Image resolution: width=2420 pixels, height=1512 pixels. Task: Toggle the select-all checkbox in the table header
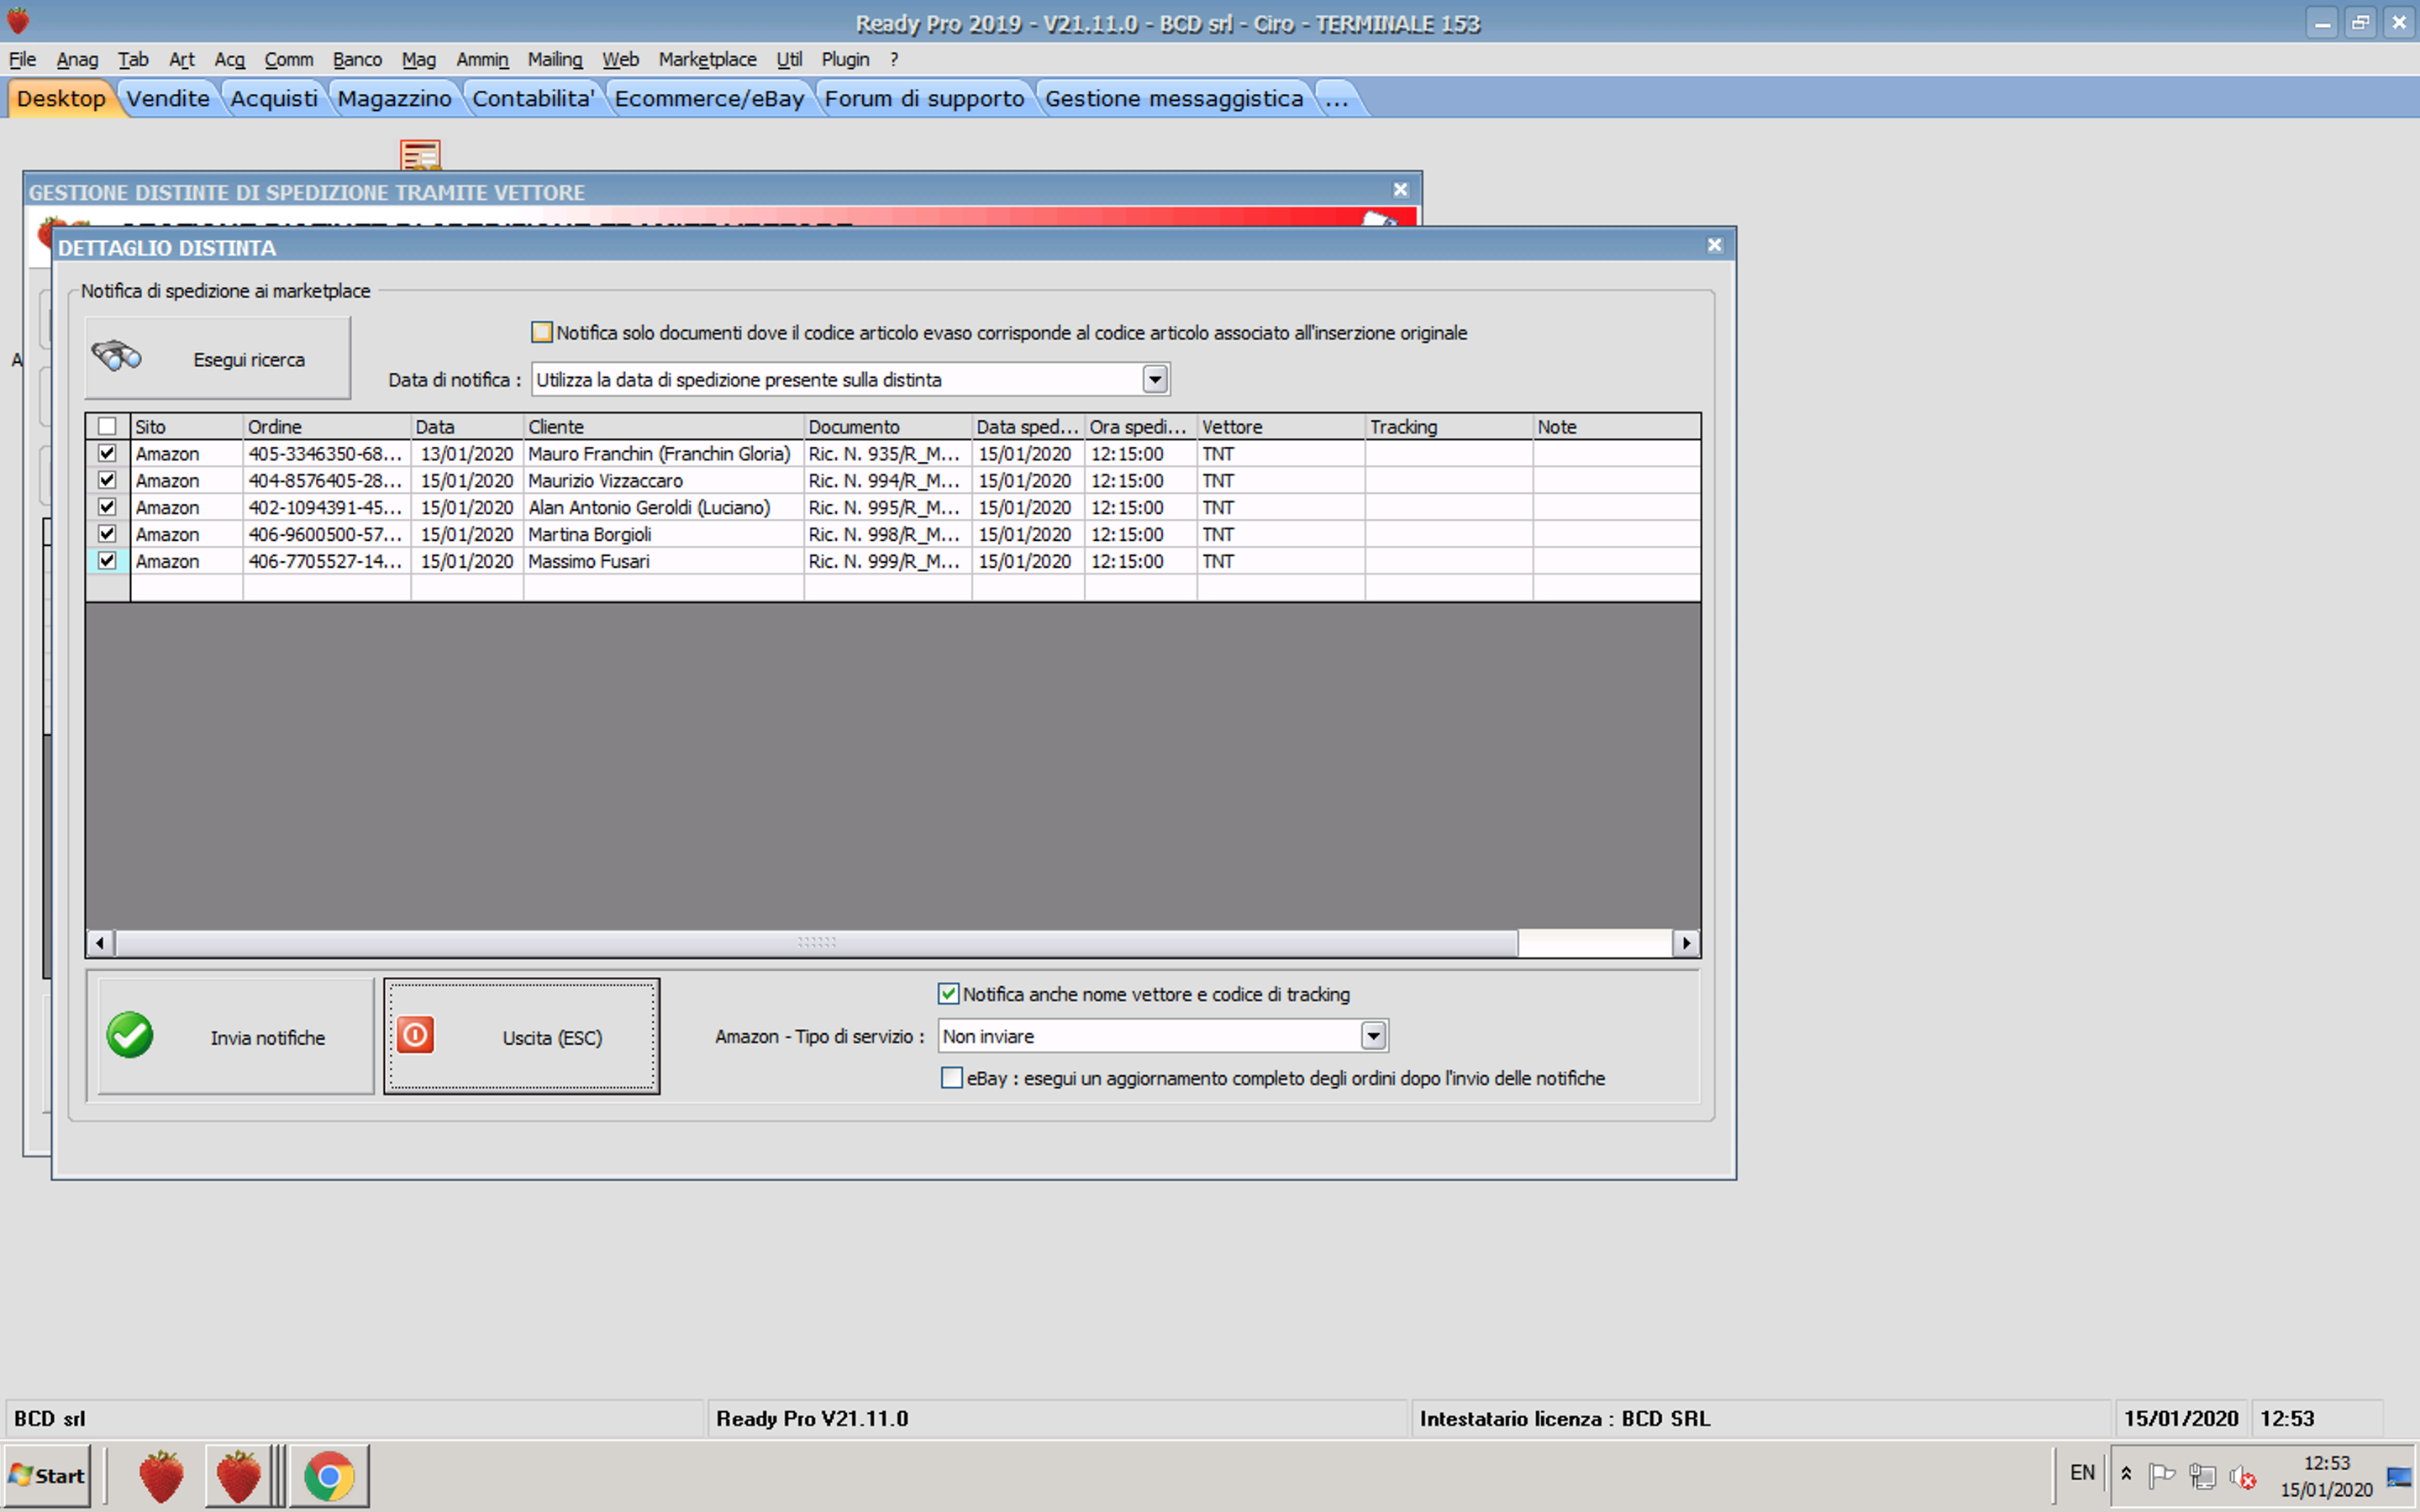point(107,427)
